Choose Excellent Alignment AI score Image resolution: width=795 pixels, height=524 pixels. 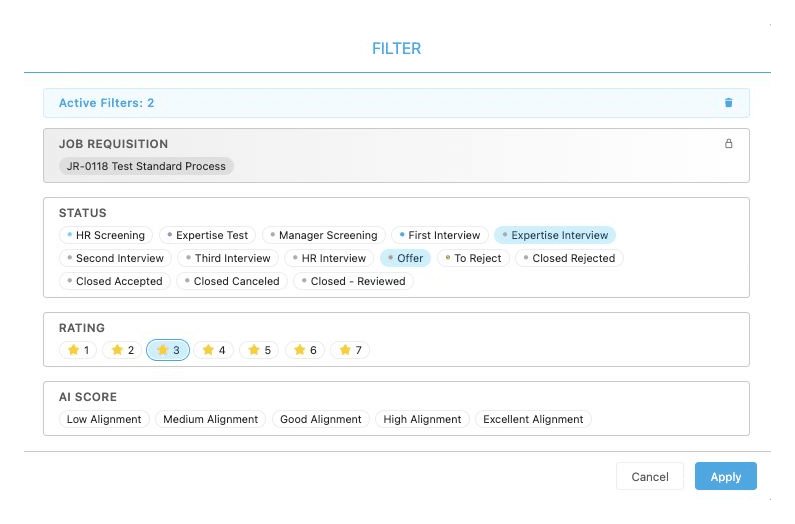tap(533, 420)
